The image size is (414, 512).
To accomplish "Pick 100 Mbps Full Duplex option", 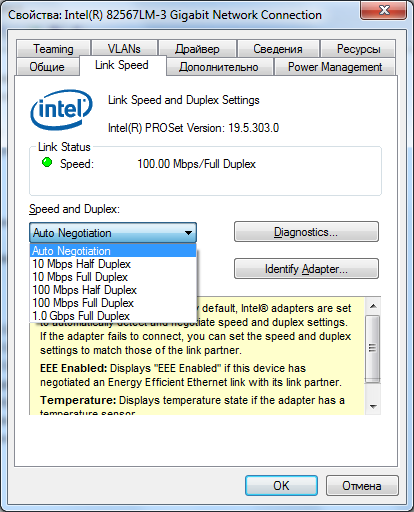I will pyautogui.click(x=113, y=303).
